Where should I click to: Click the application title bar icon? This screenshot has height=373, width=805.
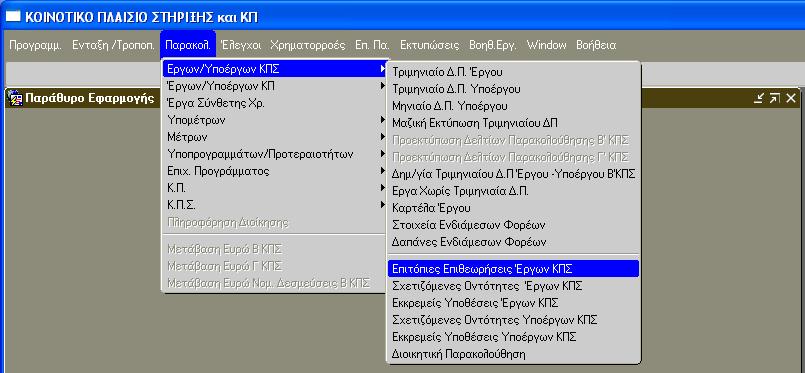(12, 17)
